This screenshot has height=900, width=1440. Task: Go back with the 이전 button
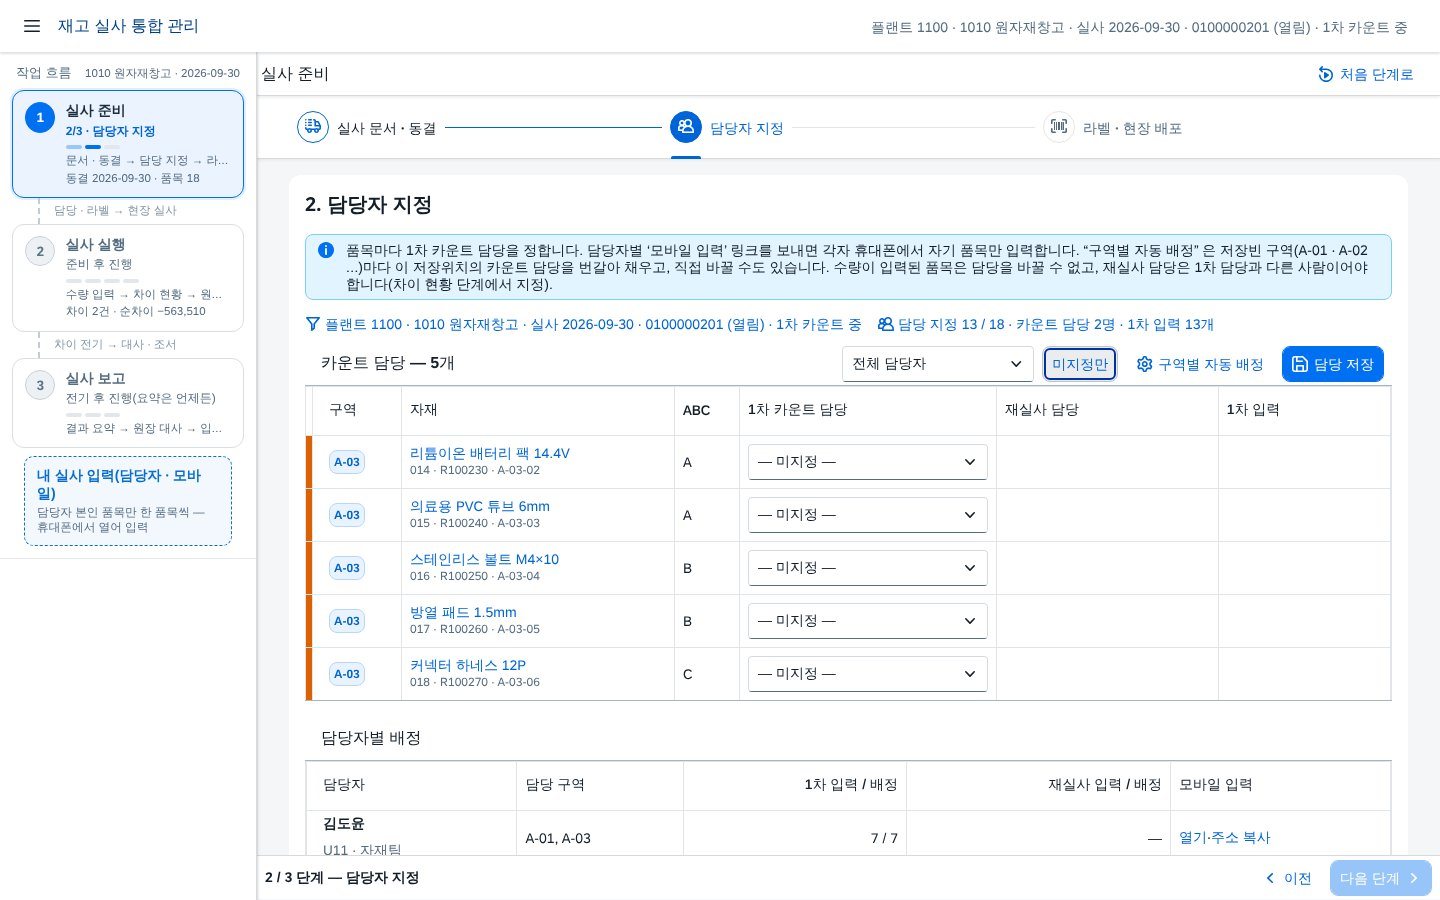pos(1288,878)
